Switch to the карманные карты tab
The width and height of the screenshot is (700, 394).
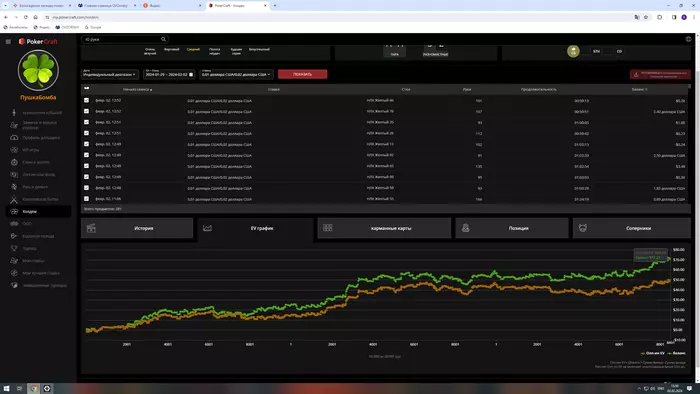pos(384,228)
